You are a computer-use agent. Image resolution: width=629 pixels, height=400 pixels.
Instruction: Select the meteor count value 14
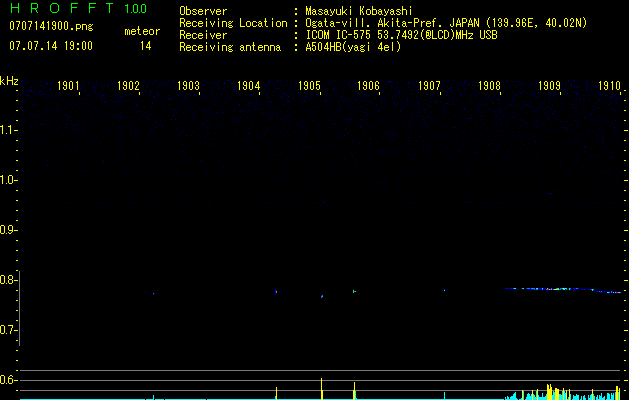[x=146, y=46]
